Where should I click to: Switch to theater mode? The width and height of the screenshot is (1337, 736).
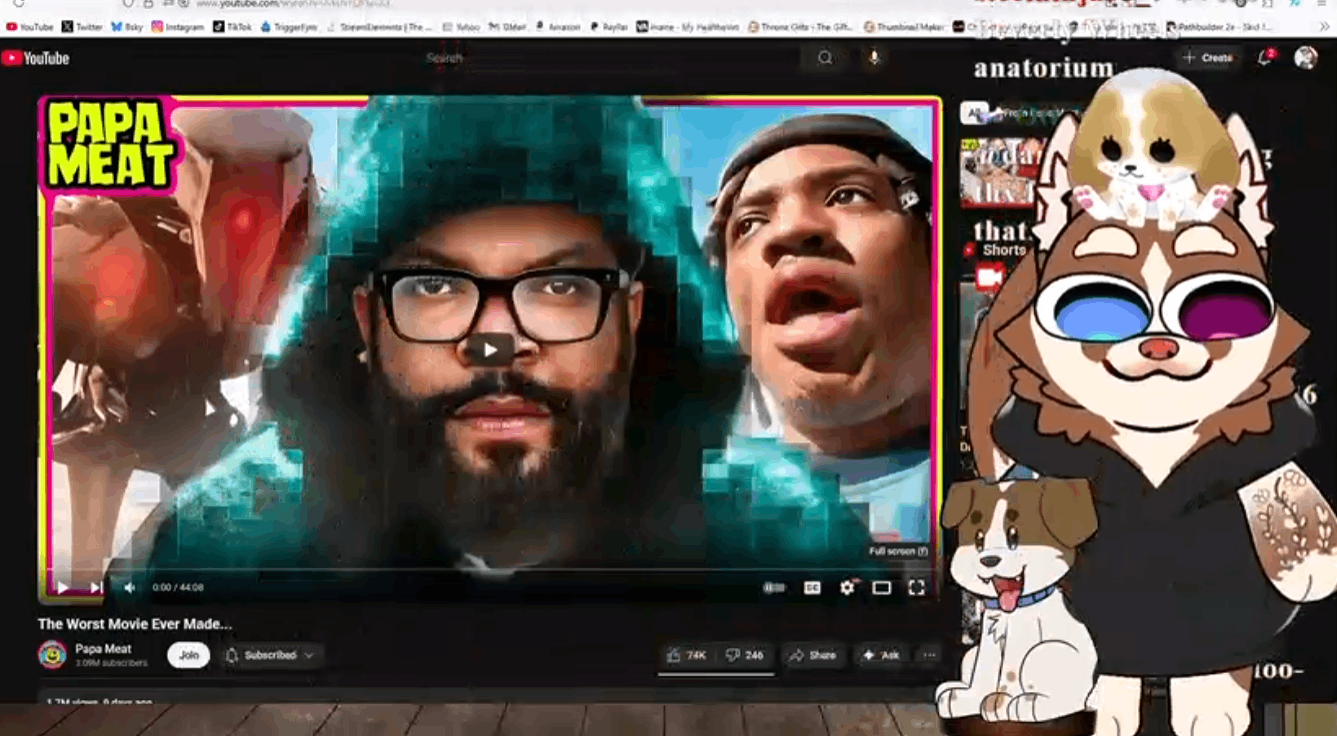click(x=881, y=588)
